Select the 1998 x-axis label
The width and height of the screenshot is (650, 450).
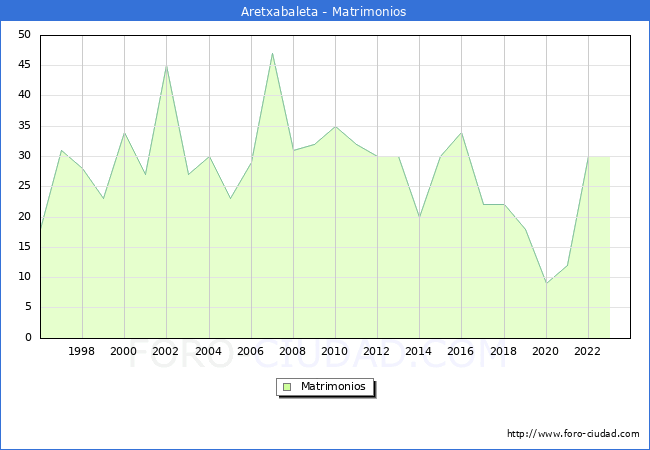coord(82,351)
